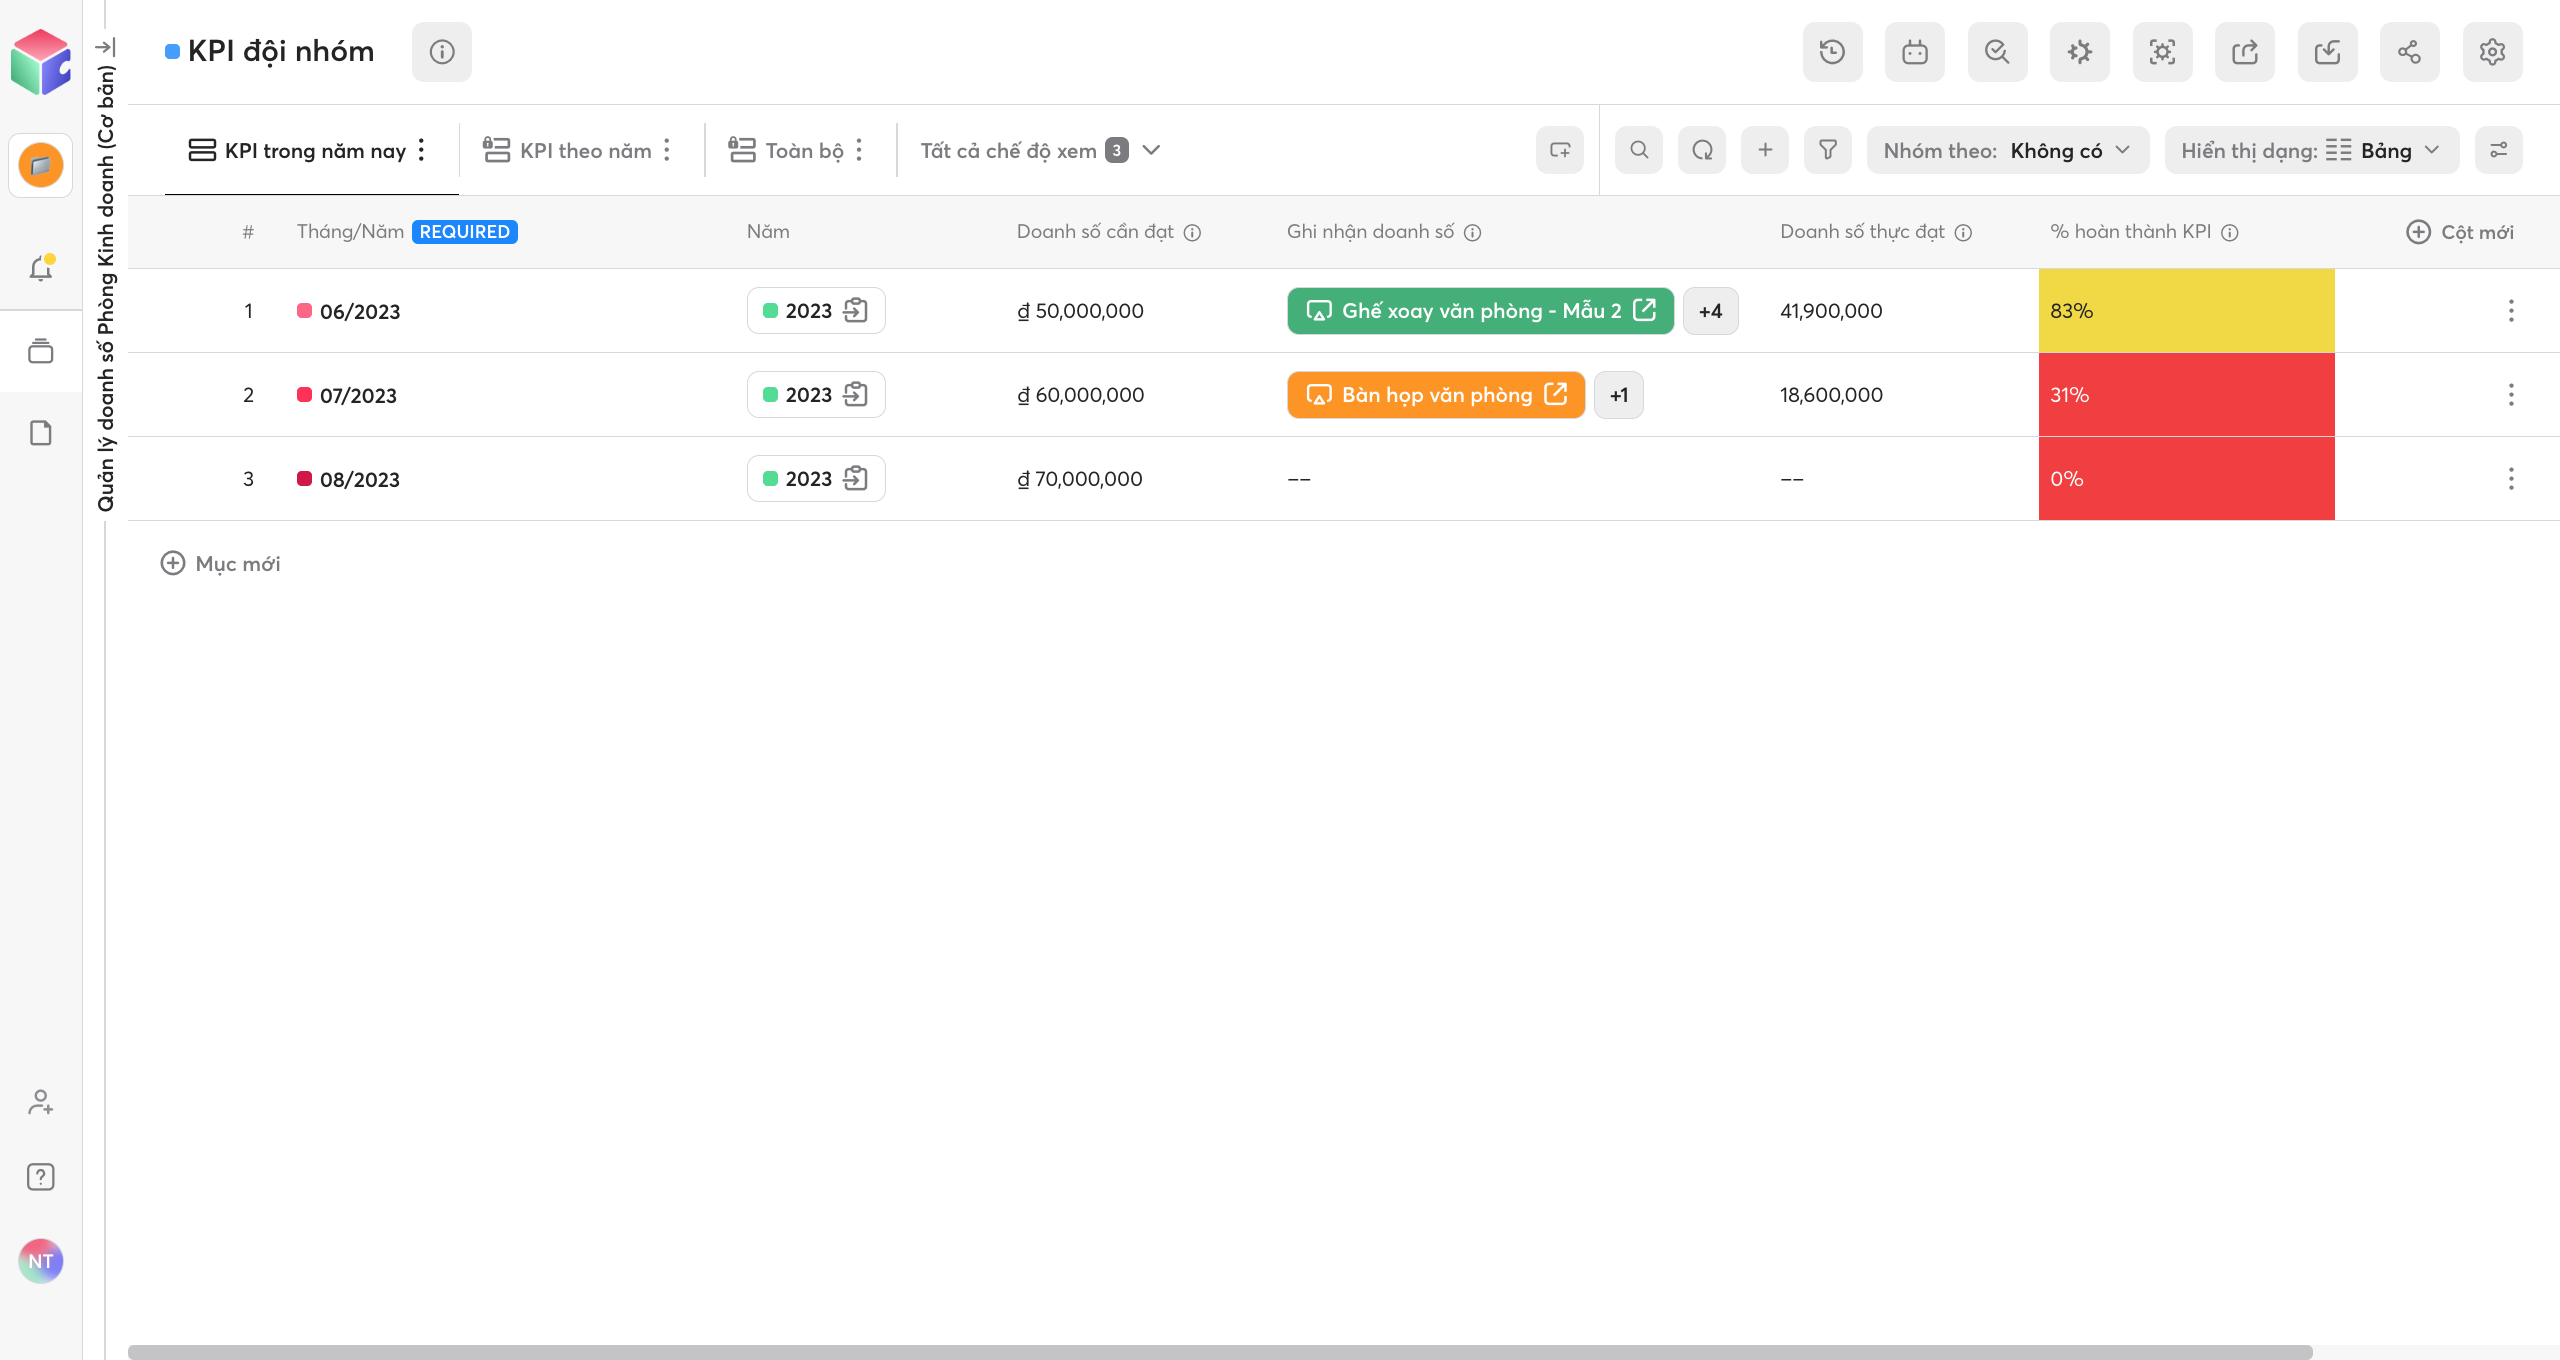Expand the sidebar with the arrow icon
This screenshot has height=1360, width=2560.
[x=105, y=47]
